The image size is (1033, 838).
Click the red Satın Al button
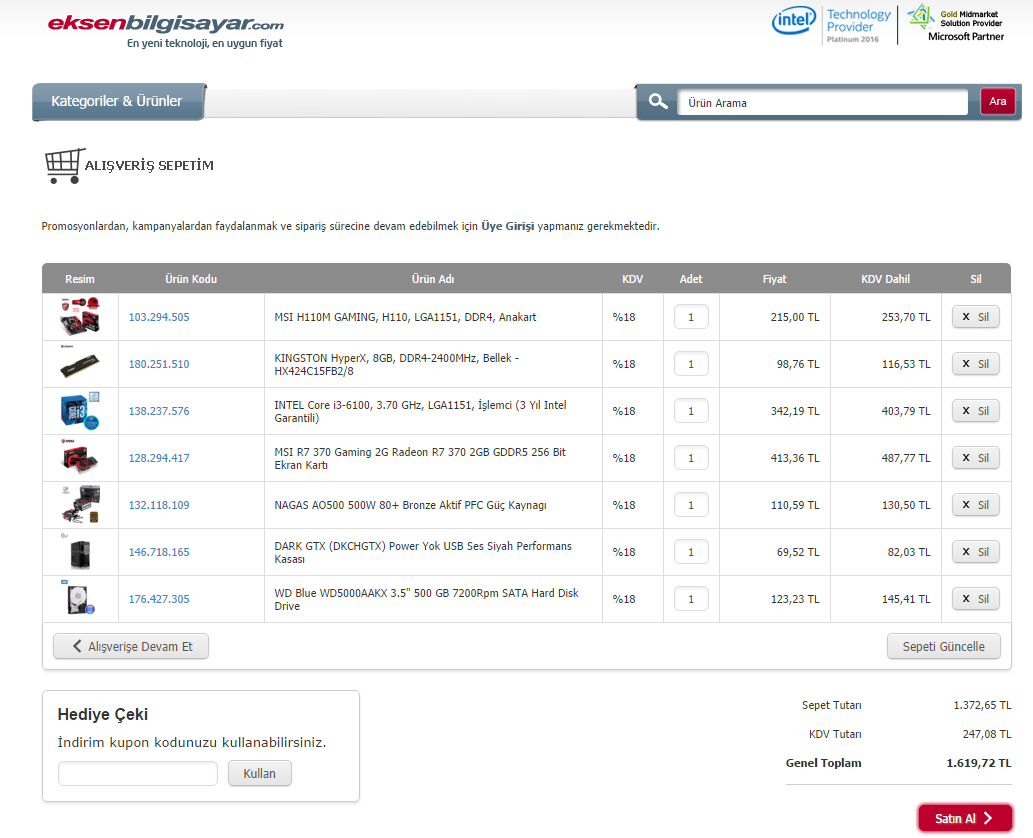(965, 818)
